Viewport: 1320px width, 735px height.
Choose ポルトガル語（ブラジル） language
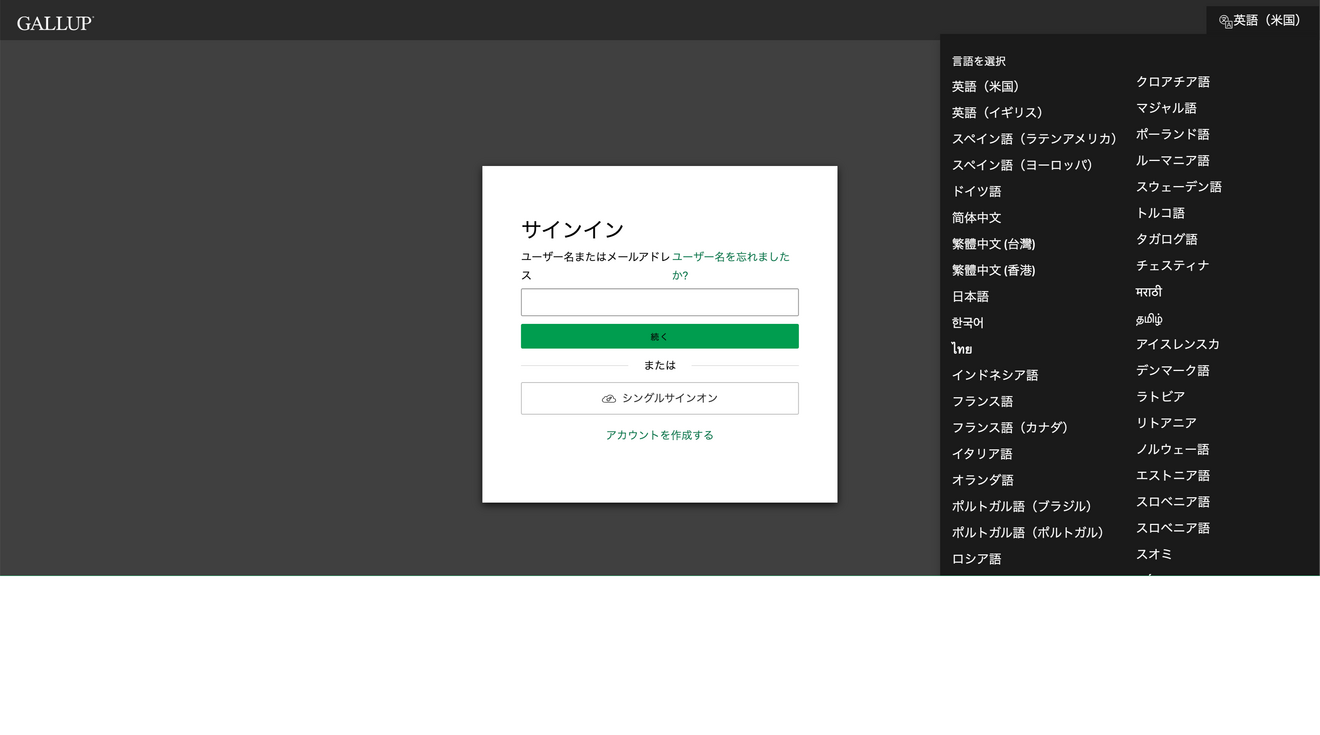(x=1022, y=506)
